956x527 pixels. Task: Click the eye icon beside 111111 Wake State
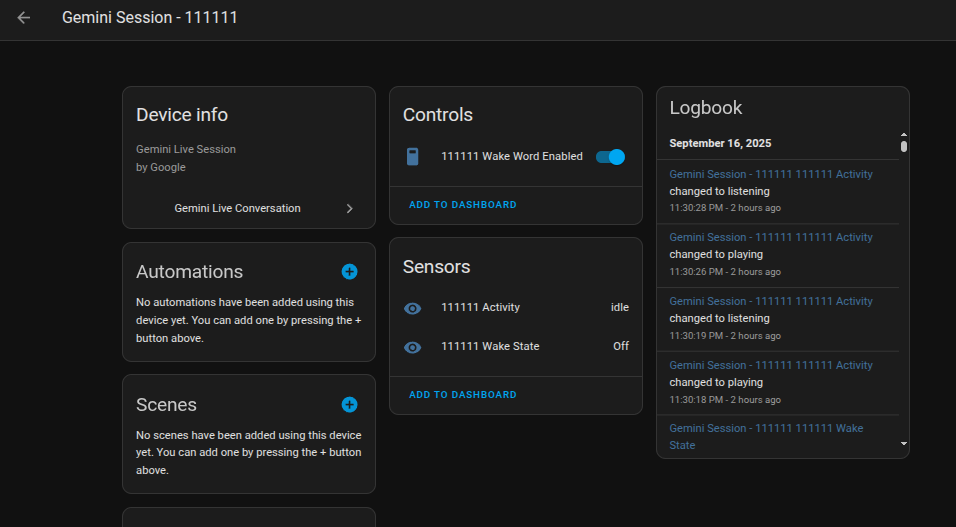(412, 347)
